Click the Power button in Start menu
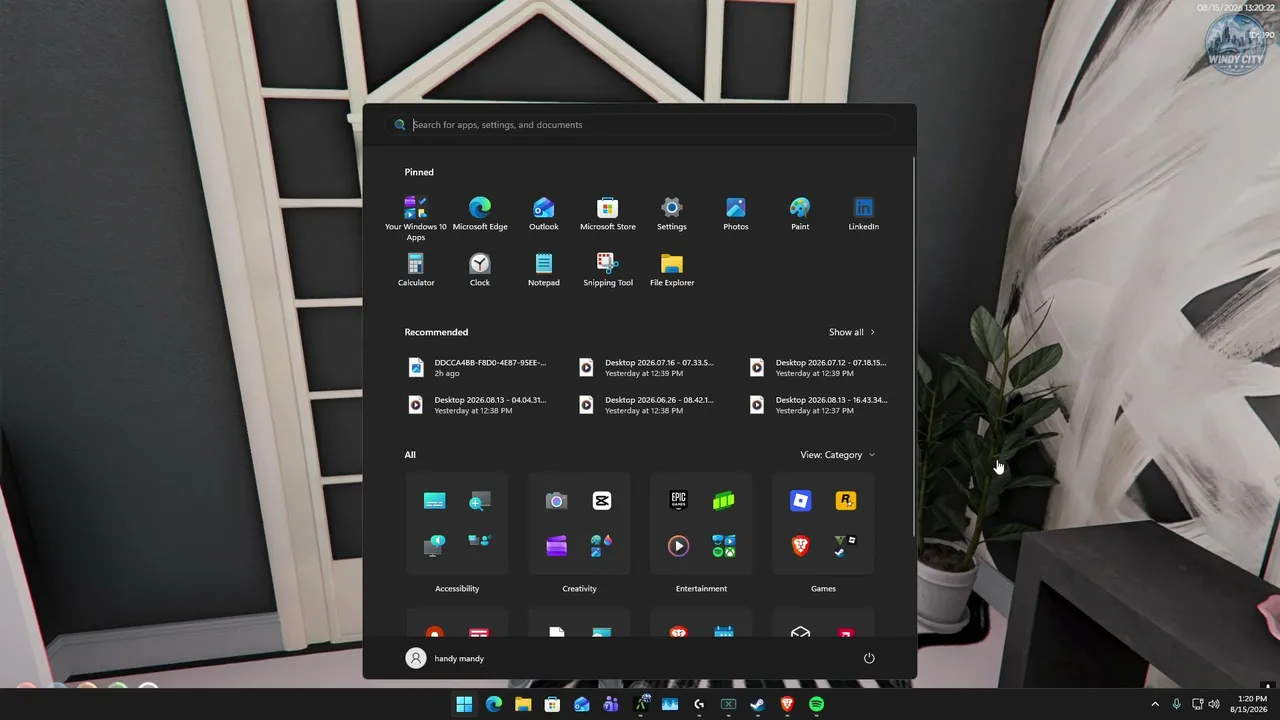 [869, 658]
